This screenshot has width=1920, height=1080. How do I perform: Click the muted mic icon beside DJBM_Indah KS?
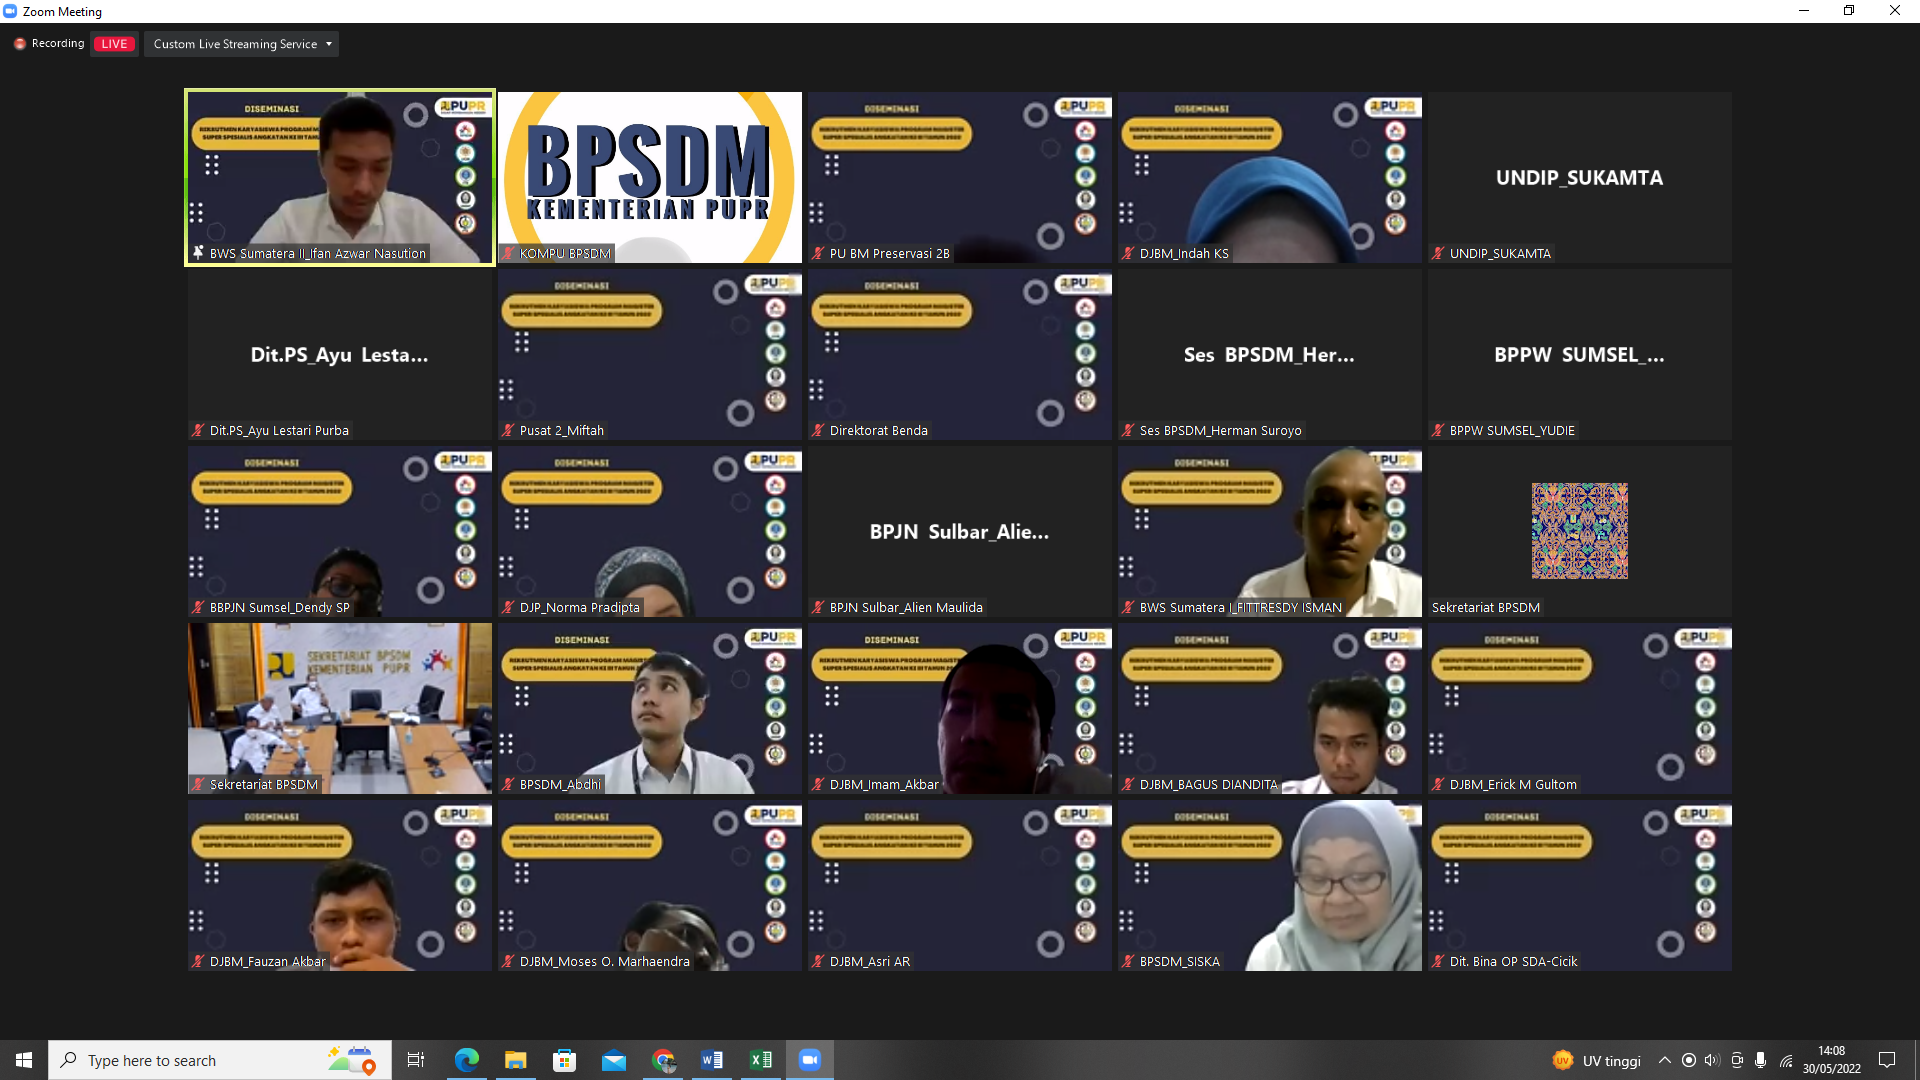tap(1129, 254)
